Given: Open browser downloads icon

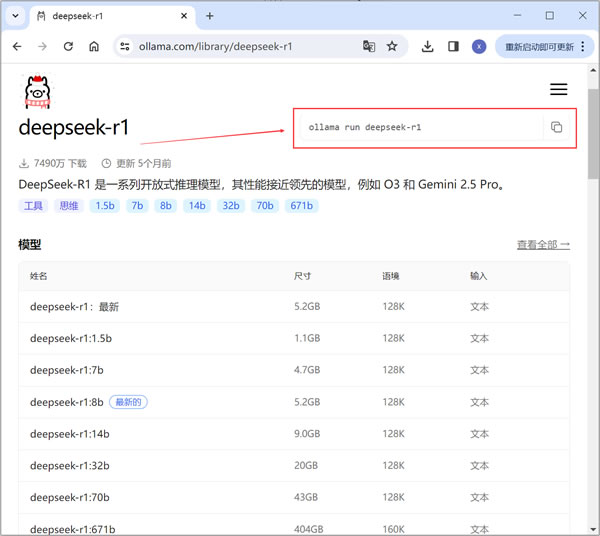Looking at the screenshot, I should pyautogui.click(x=428, y=46).
